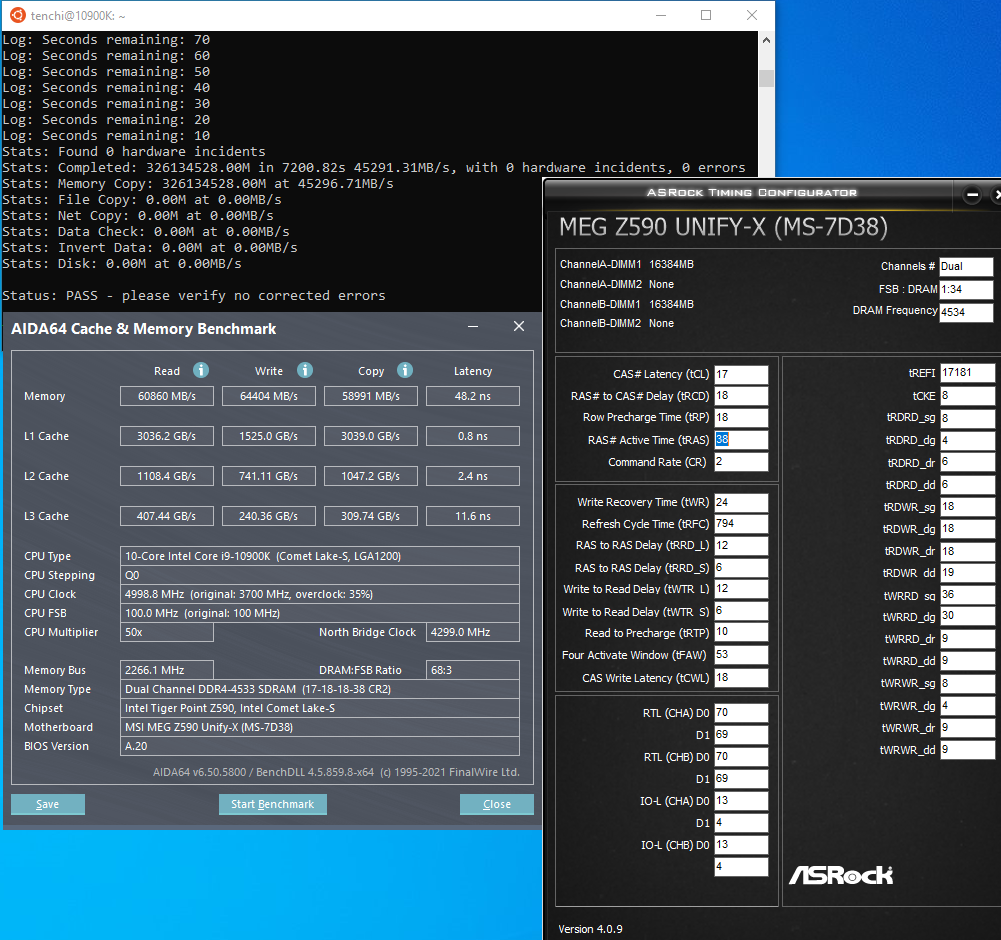Click the FSB : DRAM ratio field
This screenshot has width=1001, height=940.
(966, 289)
